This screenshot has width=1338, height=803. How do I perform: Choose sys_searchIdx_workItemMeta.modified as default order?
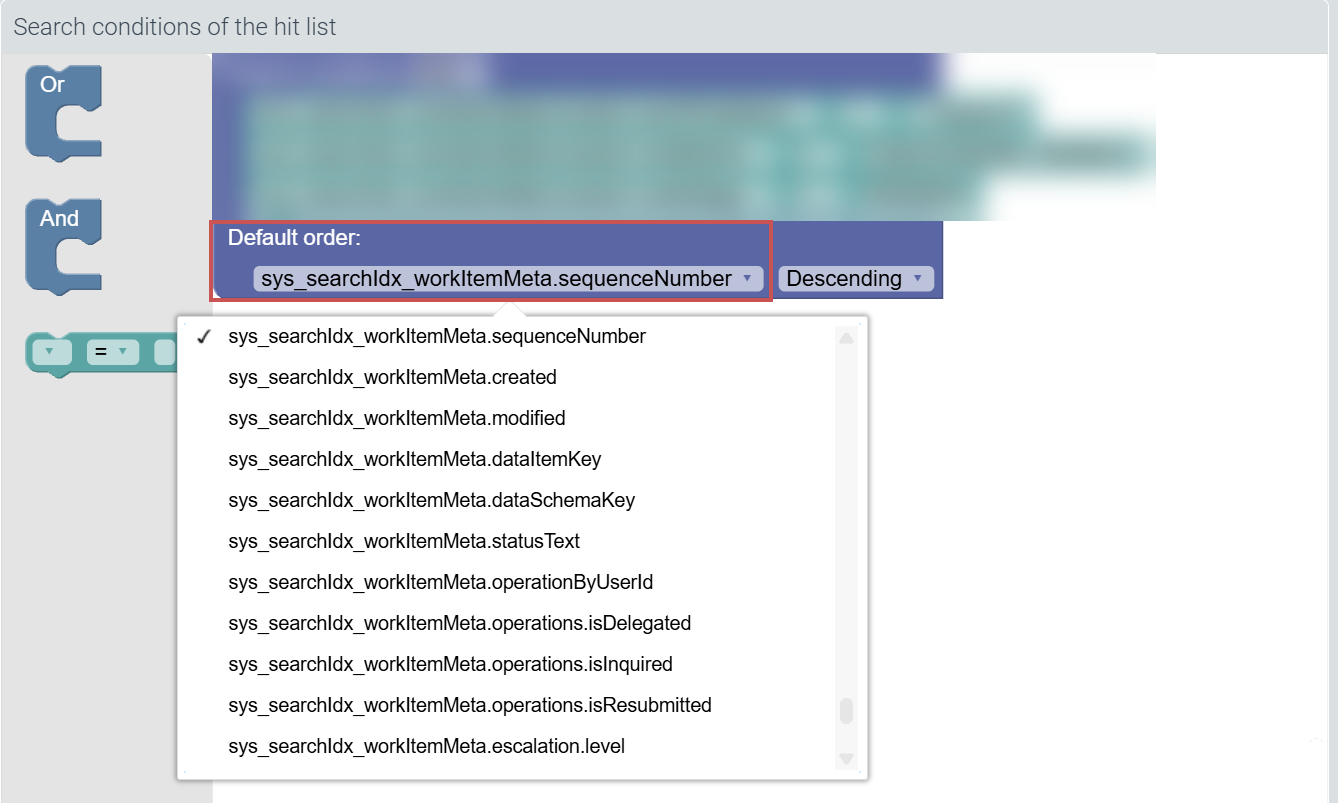pyautogui.click(x=397, y=418)
